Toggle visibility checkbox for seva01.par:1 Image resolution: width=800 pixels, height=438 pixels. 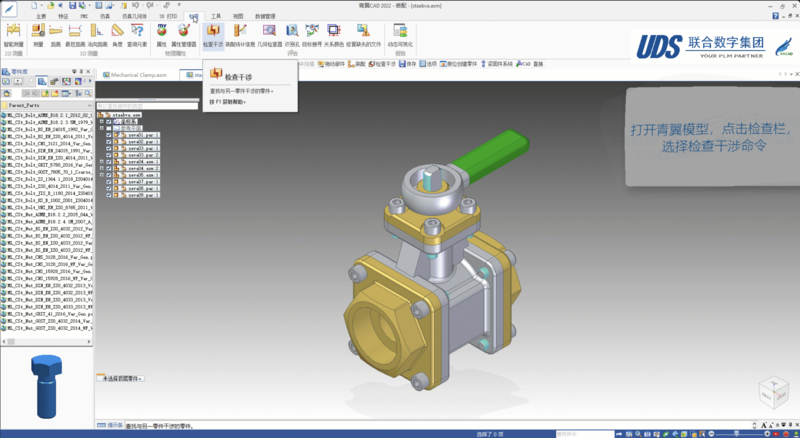tap(109, 135)
